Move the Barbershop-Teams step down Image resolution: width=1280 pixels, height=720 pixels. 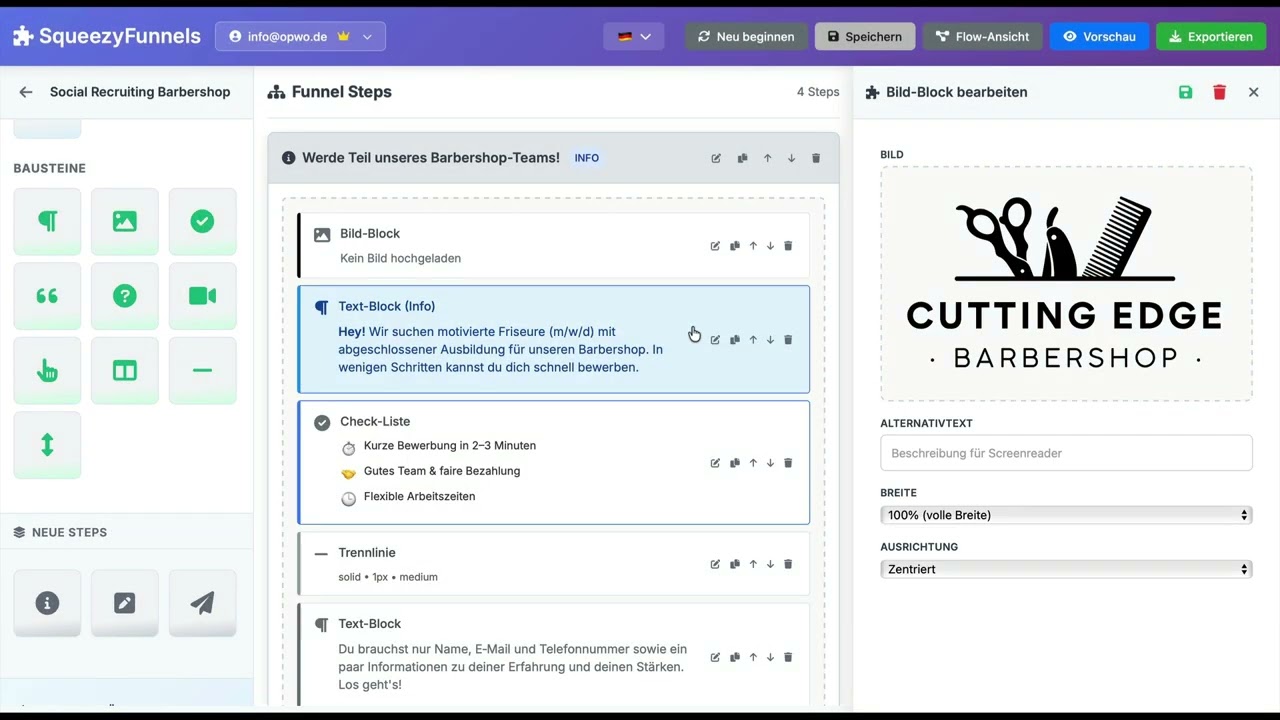[x=791, y=158]
